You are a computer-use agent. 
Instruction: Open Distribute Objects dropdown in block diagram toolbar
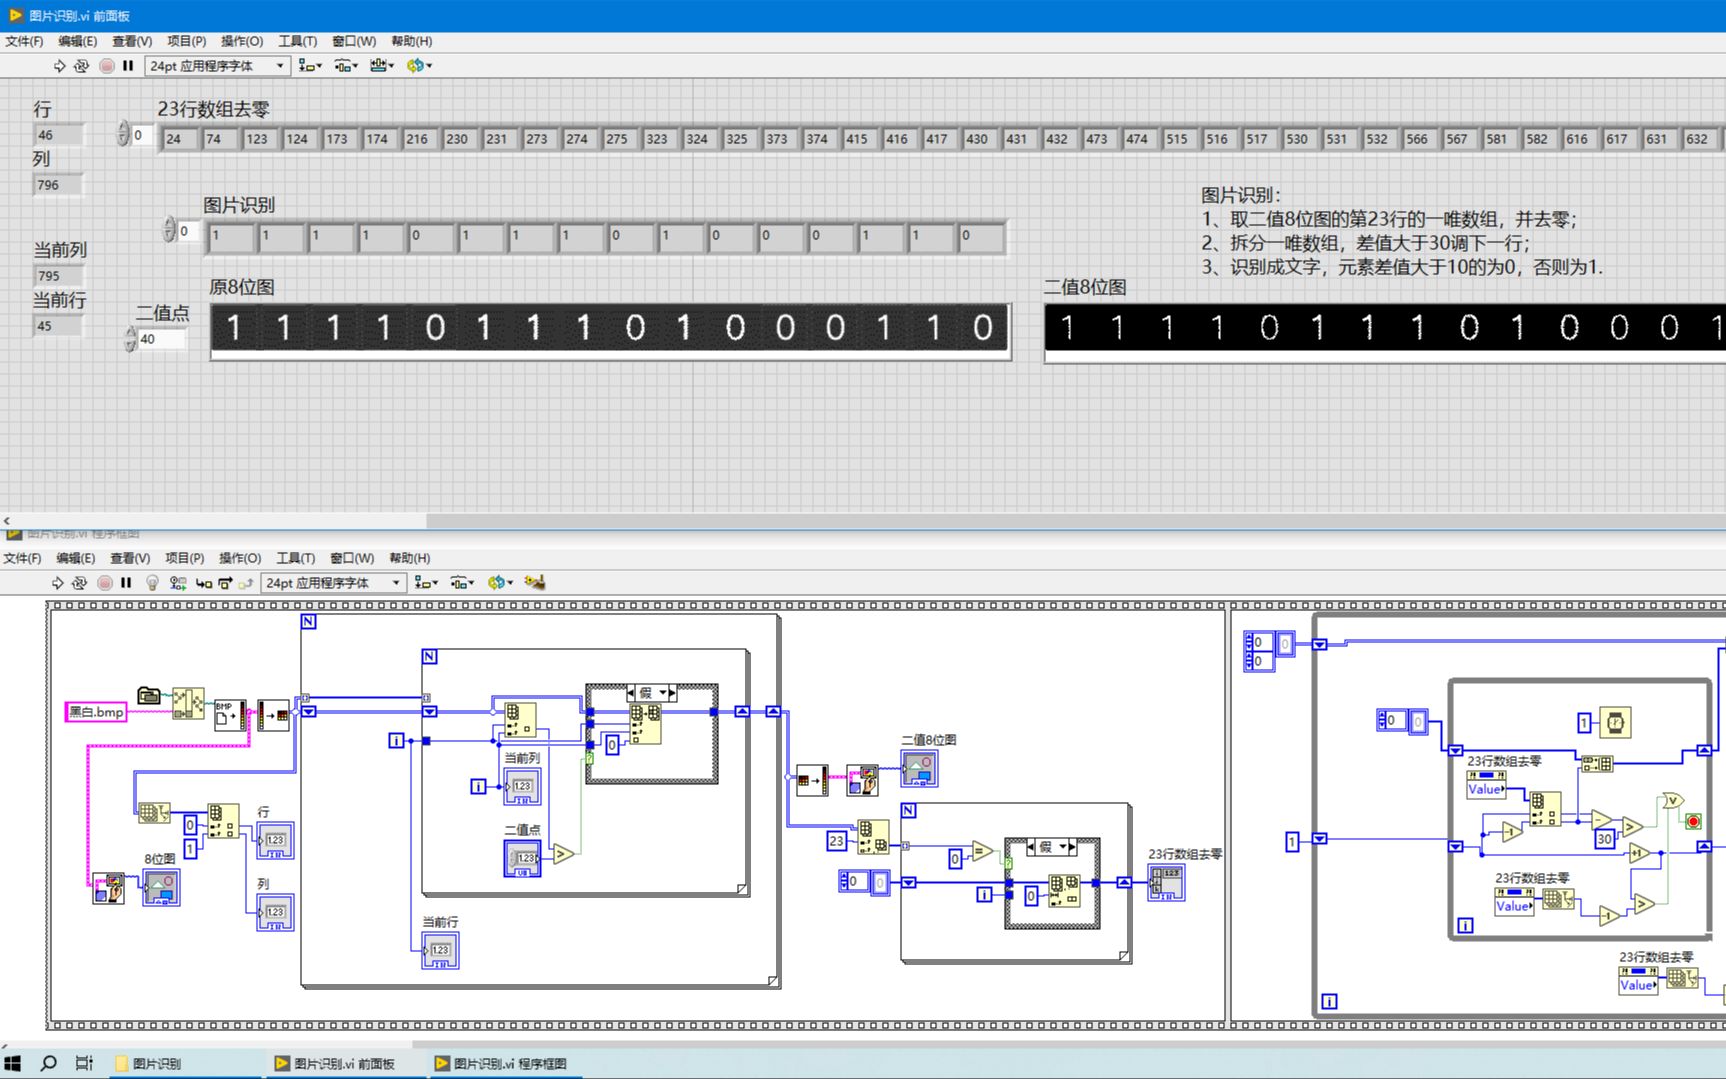pos(462,583)
